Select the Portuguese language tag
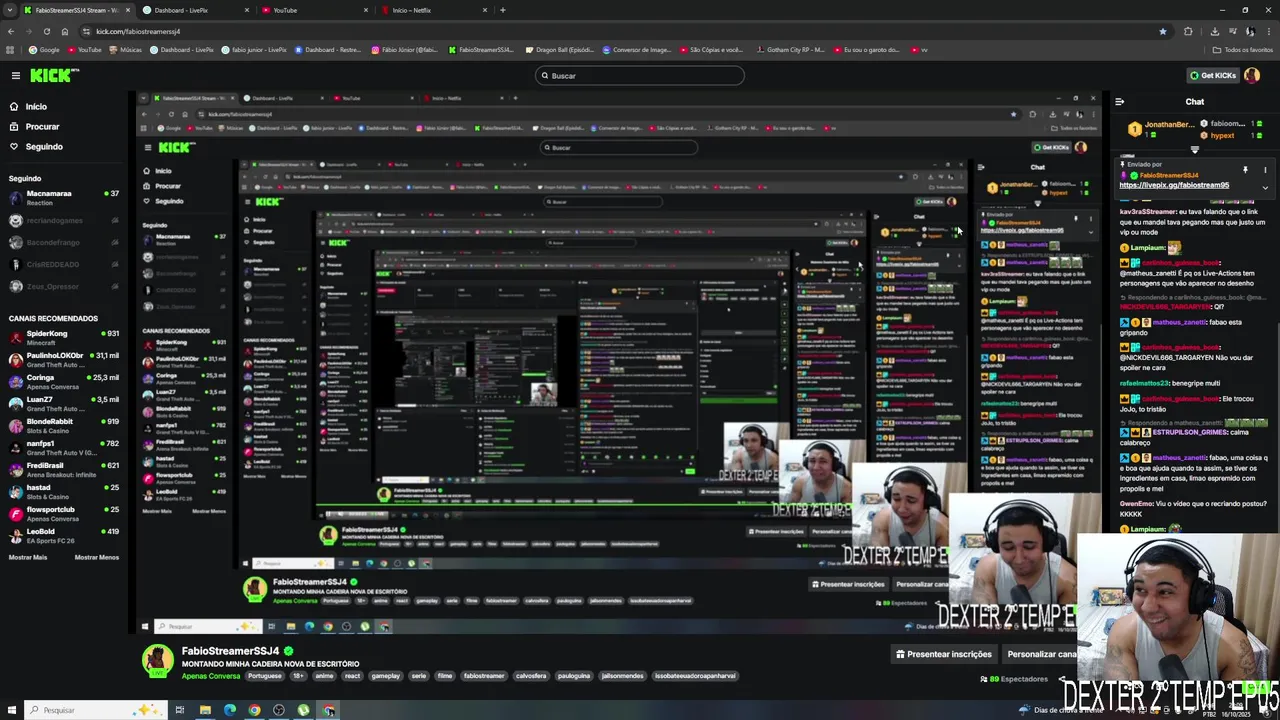The height and width of the screenshot is (720, 1280). [265, 676]
